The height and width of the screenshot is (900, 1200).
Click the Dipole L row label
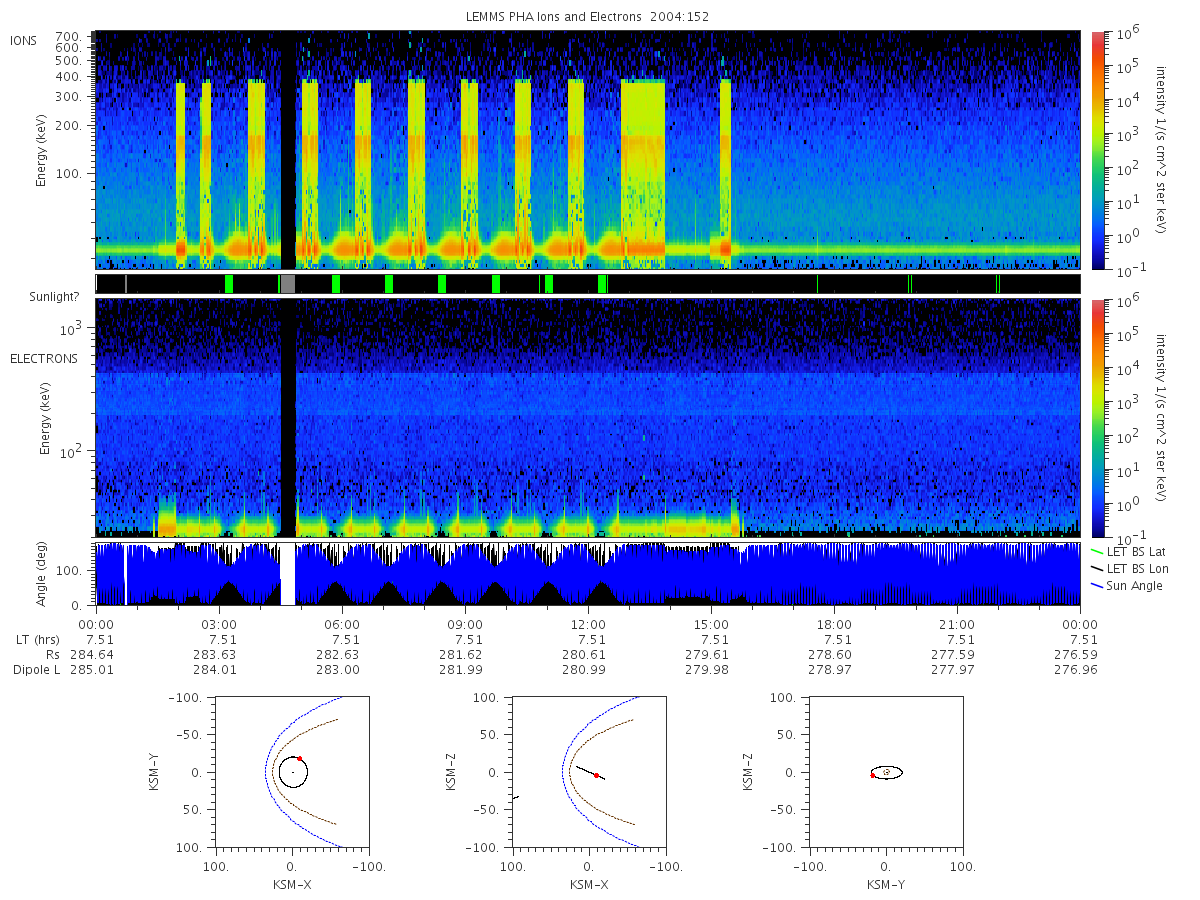tap(36, 669)
